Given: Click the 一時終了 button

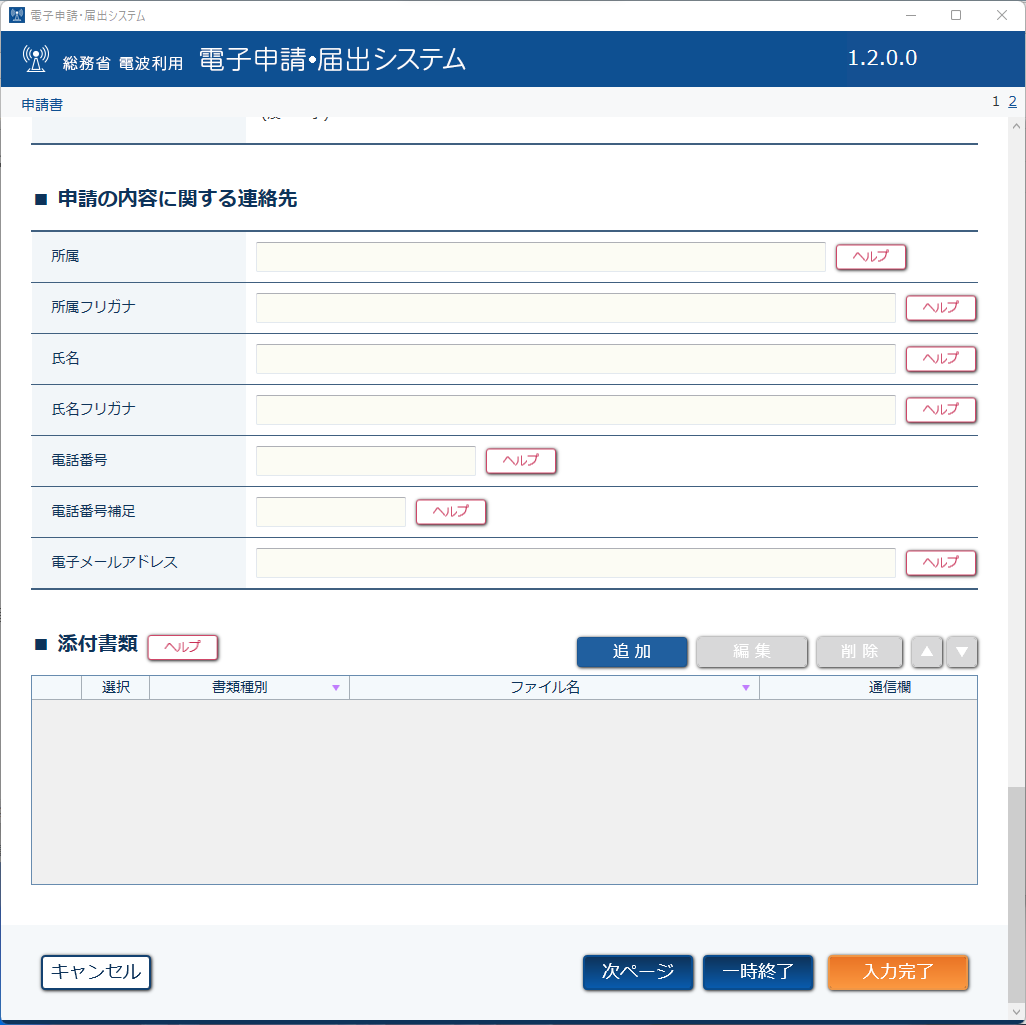Looking at the screenshot, I should [758, 972].
